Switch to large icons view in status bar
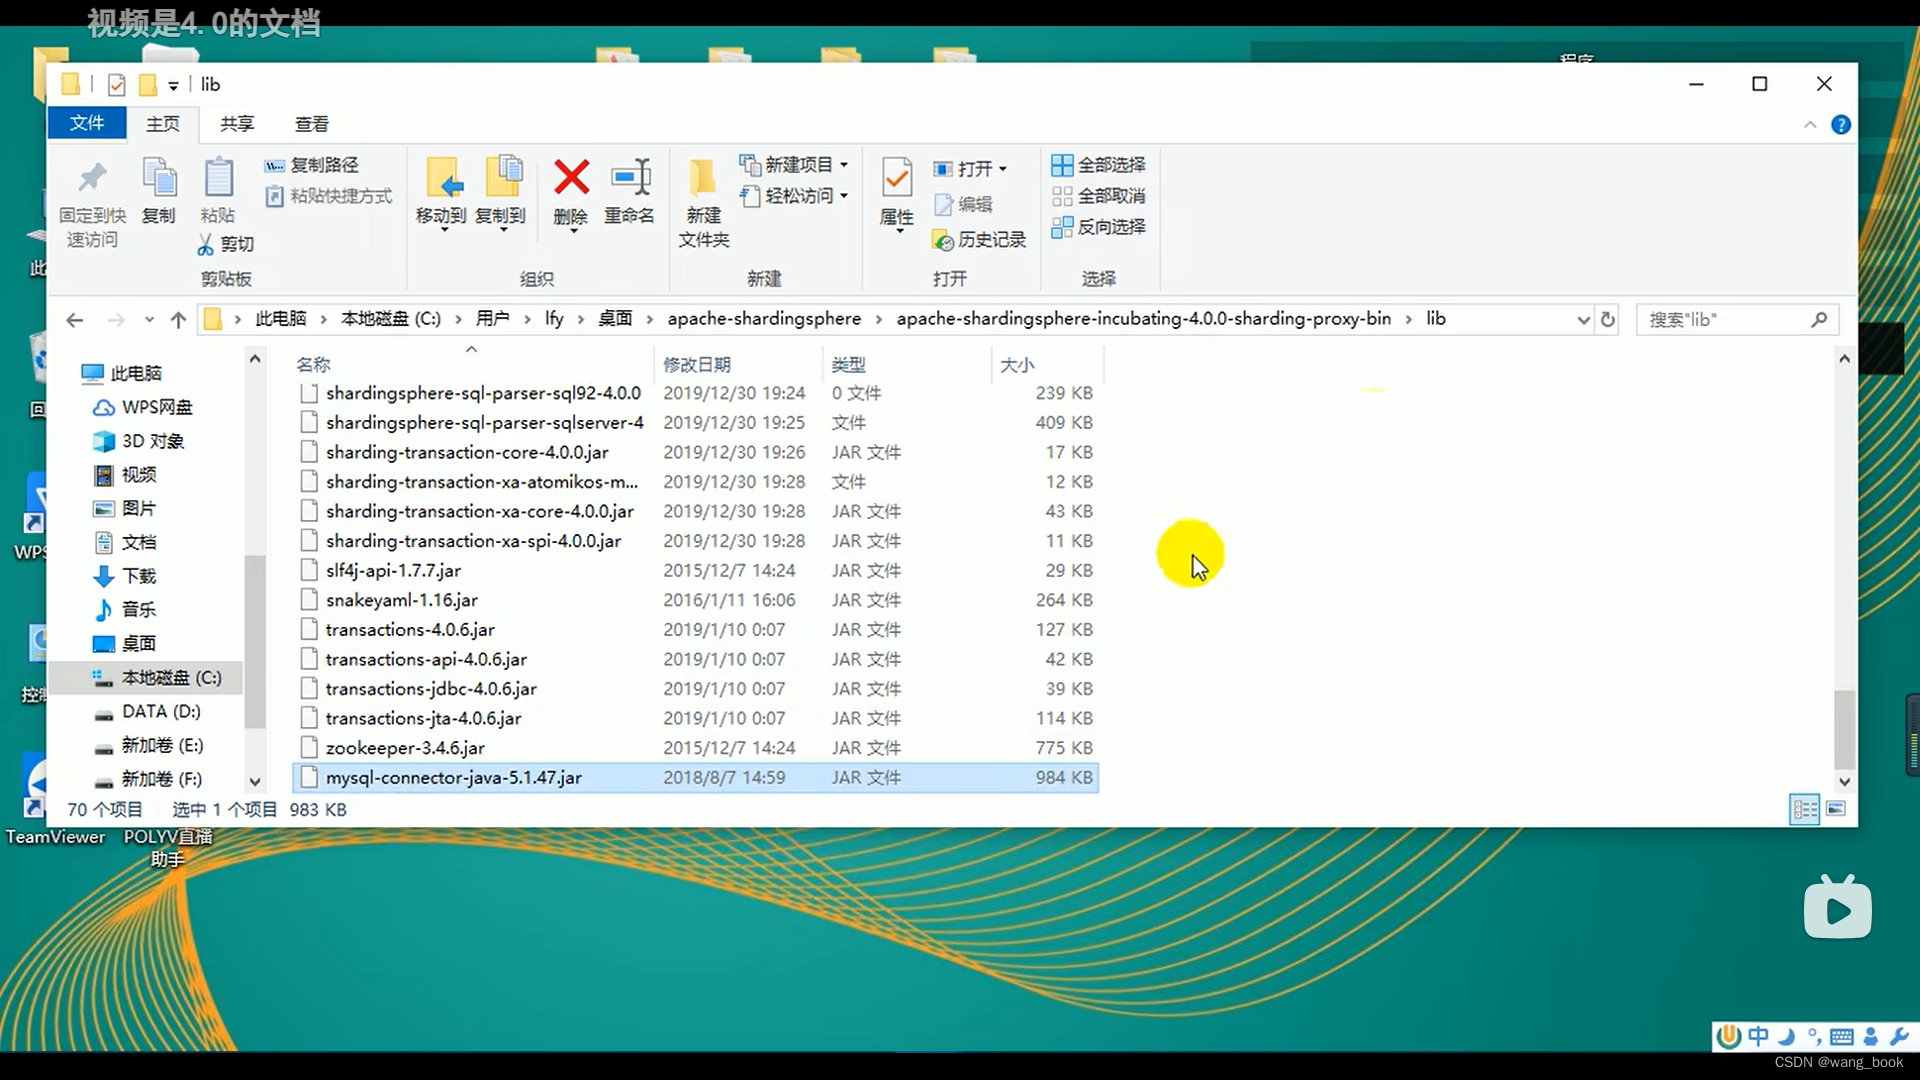The width and height of the screenshot is (1920, 1080). tap(1836, 809)
